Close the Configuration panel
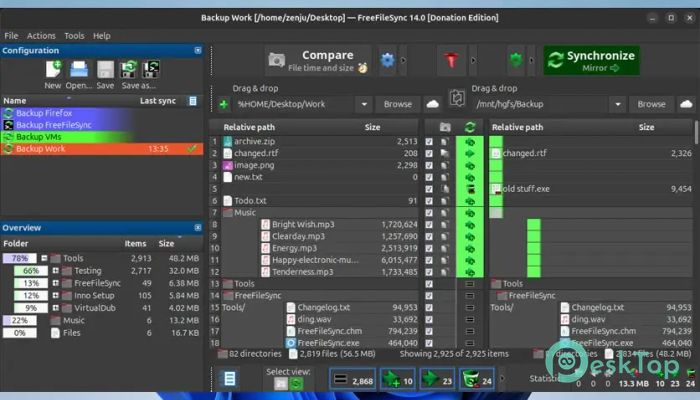Screen dimensions: 700x400 (x=198, y=50)
